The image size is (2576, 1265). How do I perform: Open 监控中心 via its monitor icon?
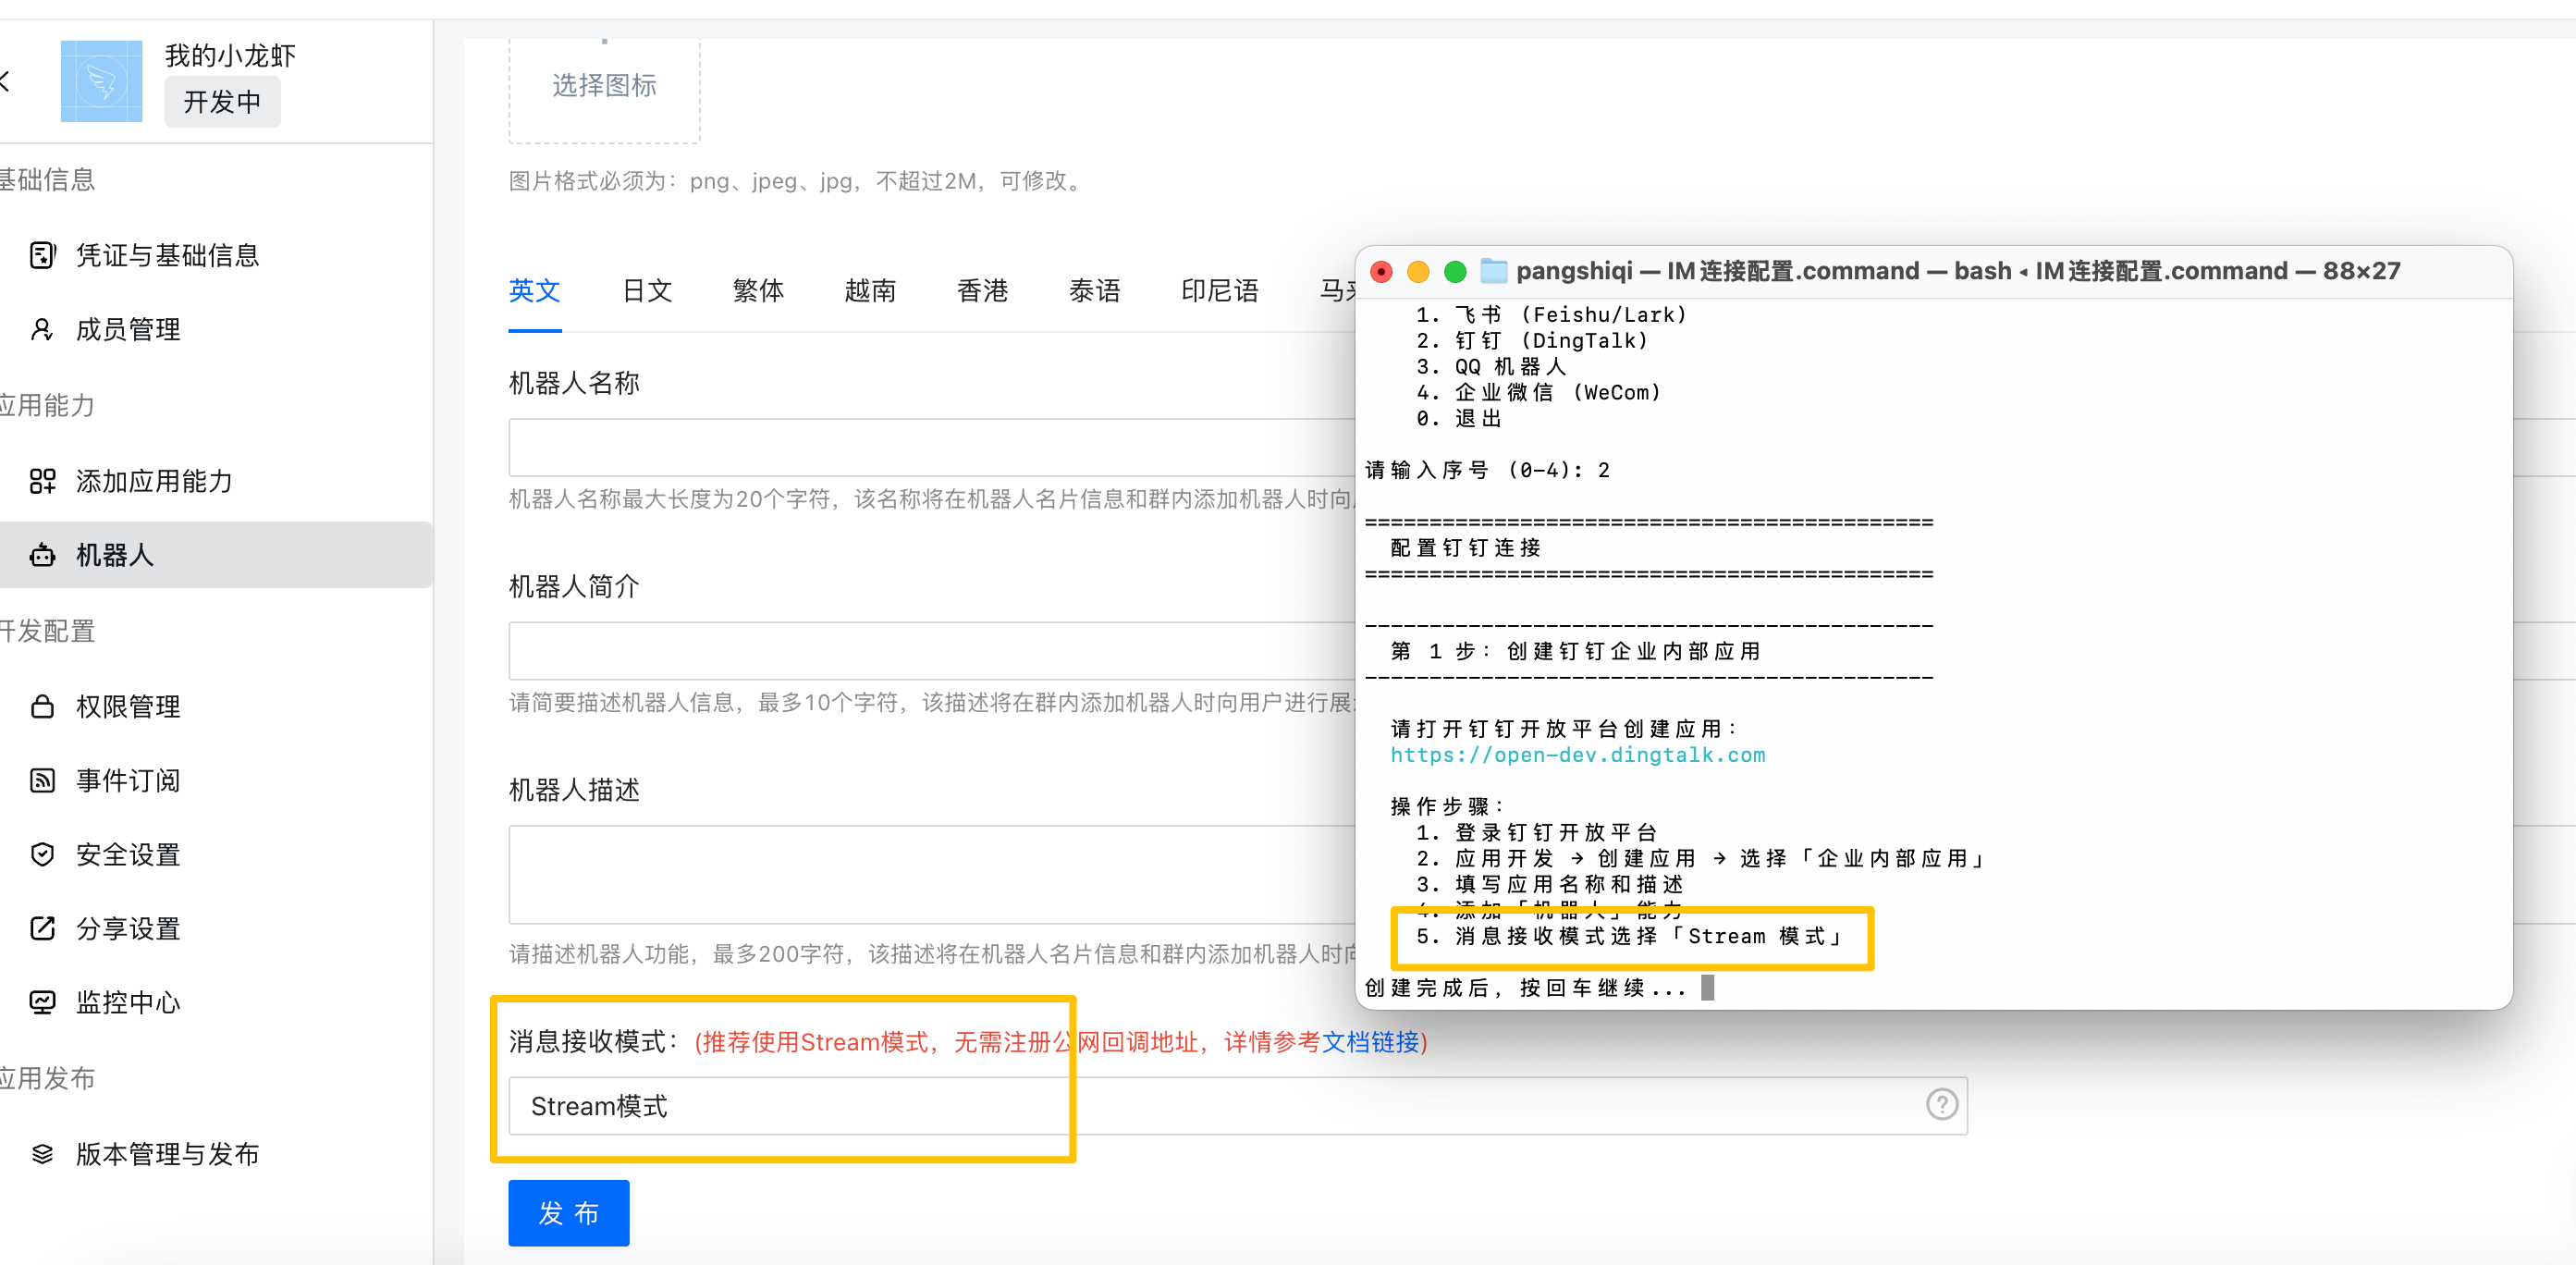click(42, 1002)
